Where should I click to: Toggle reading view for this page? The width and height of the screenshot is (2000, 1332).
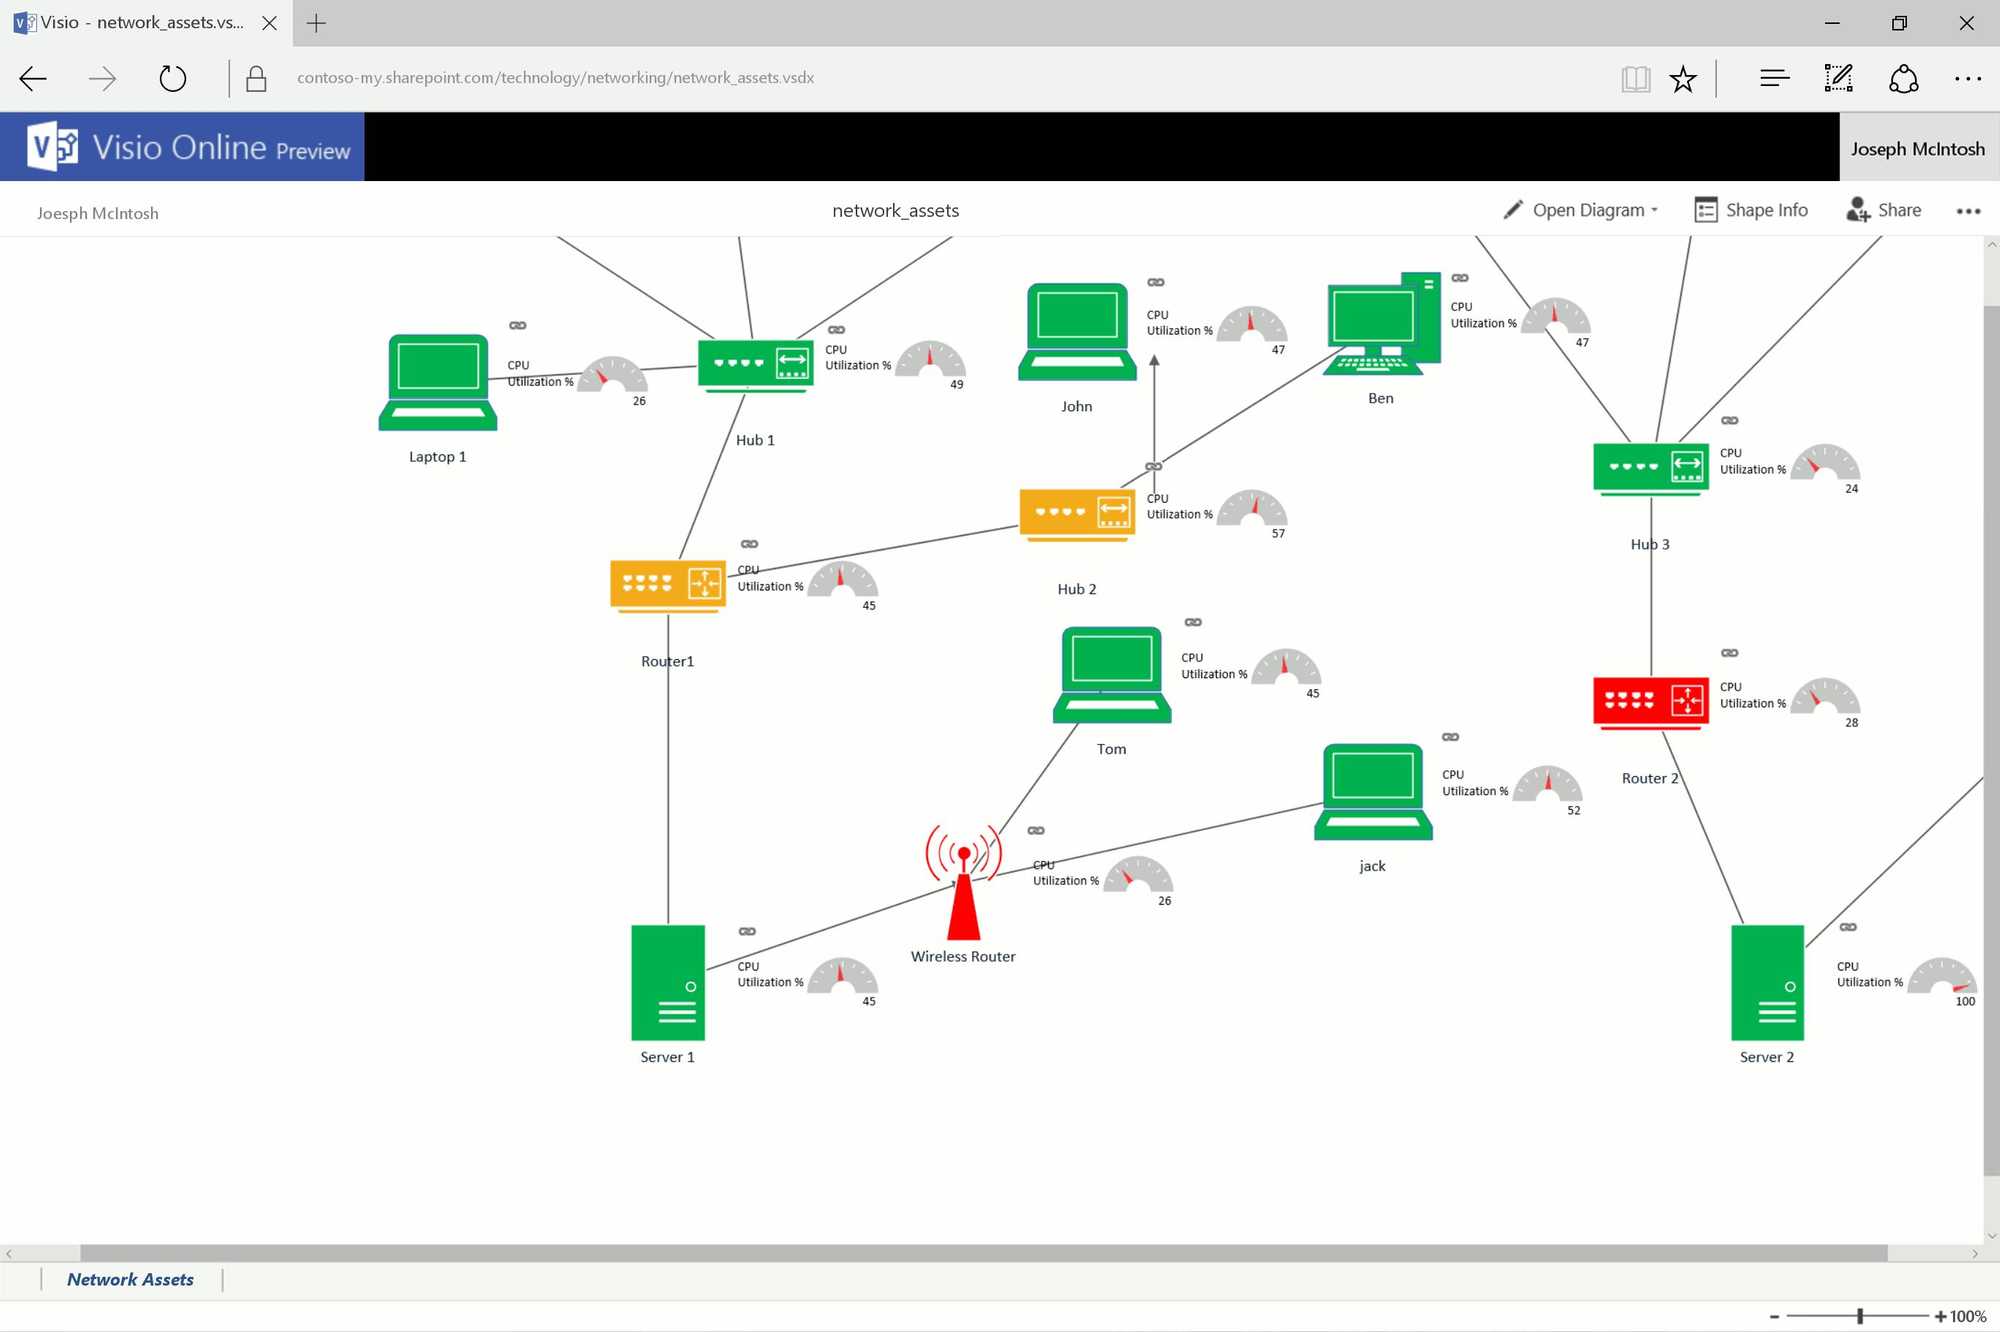click(x=1636, y=78)
